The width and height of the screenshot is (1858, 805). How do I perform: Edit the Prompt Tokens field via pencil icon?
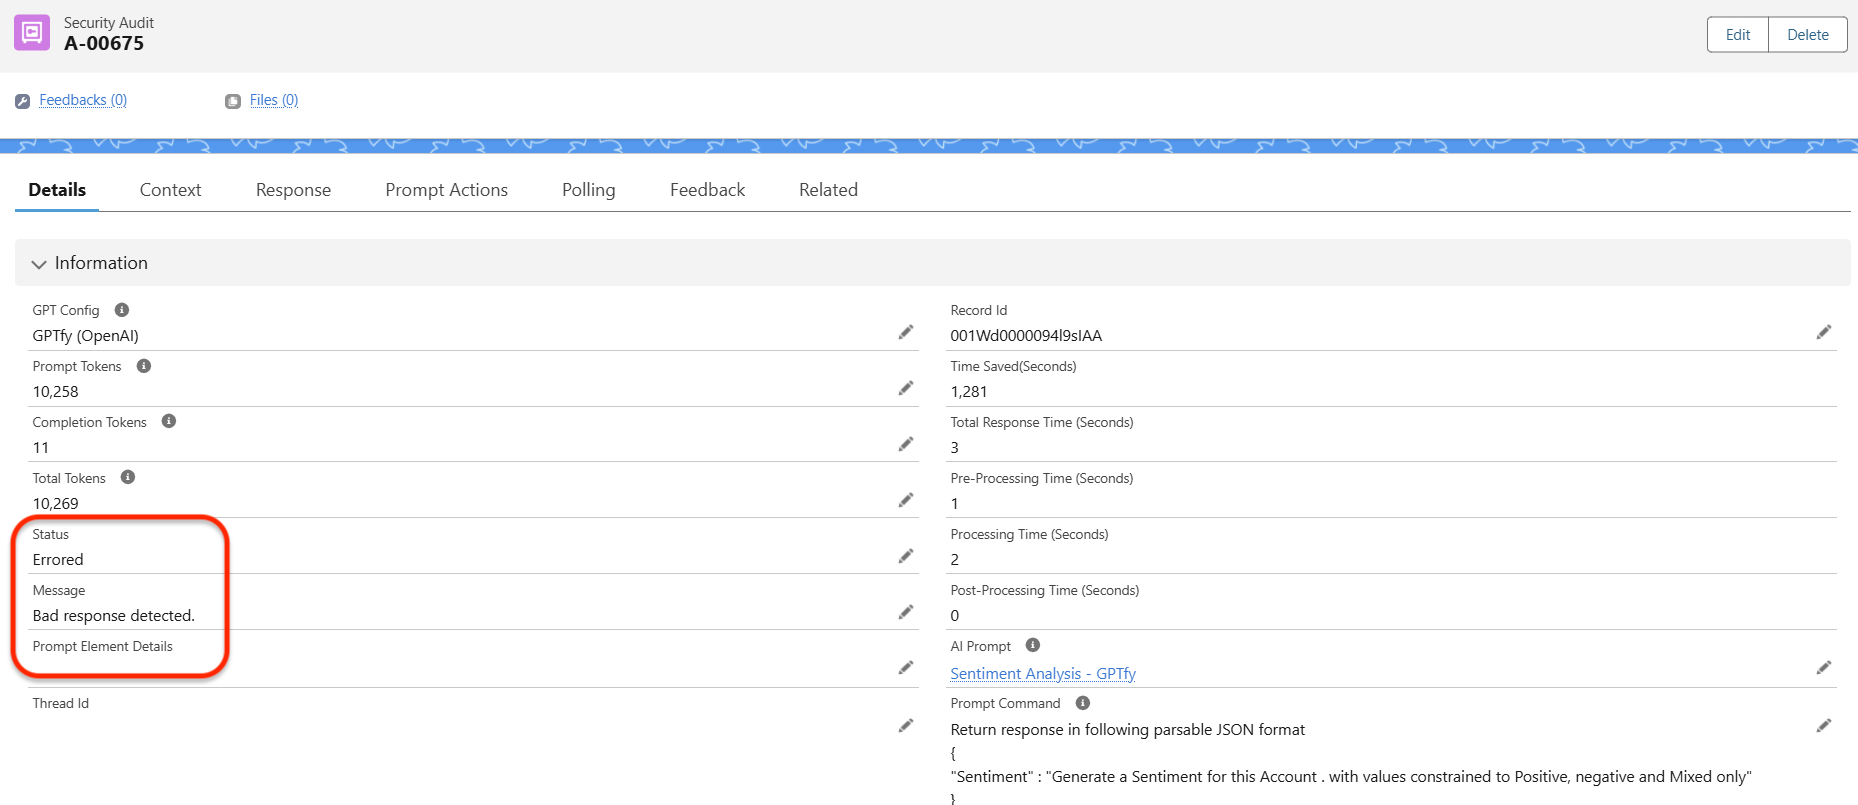(x=906, y=388)
